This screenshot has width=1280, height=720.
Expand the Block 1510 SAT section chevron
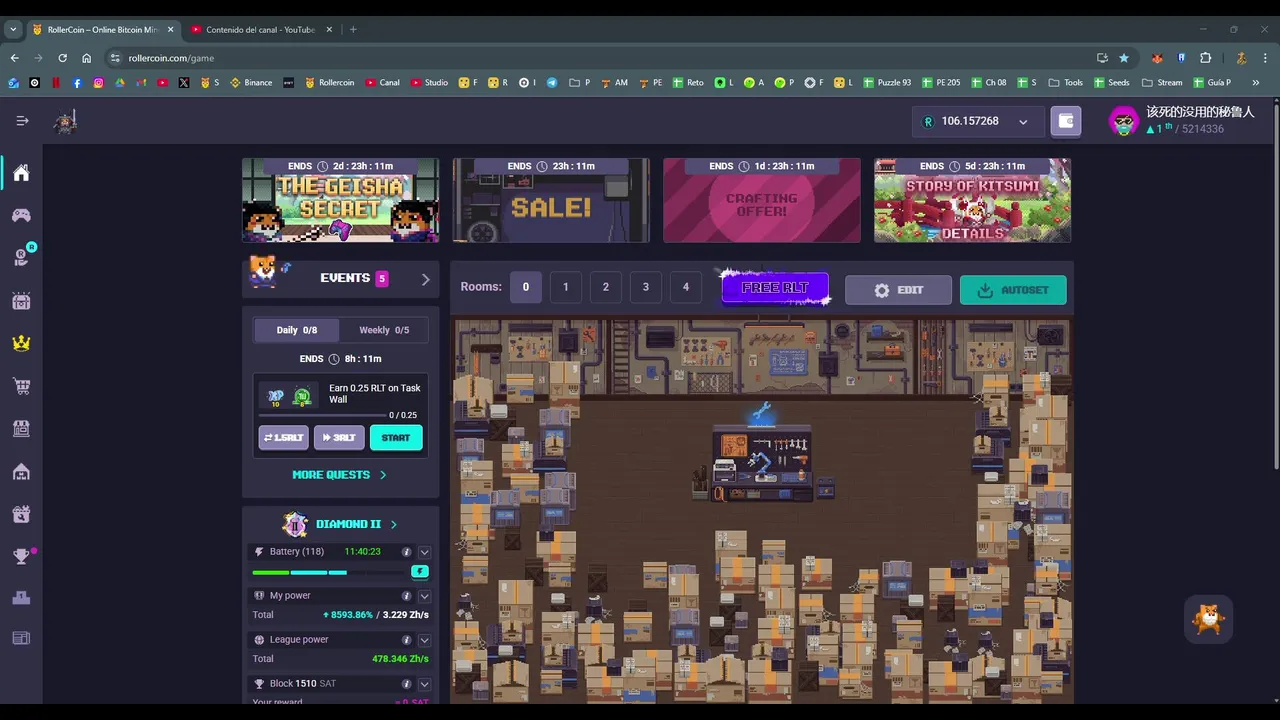pyautogui.click(x=425, y=684)
